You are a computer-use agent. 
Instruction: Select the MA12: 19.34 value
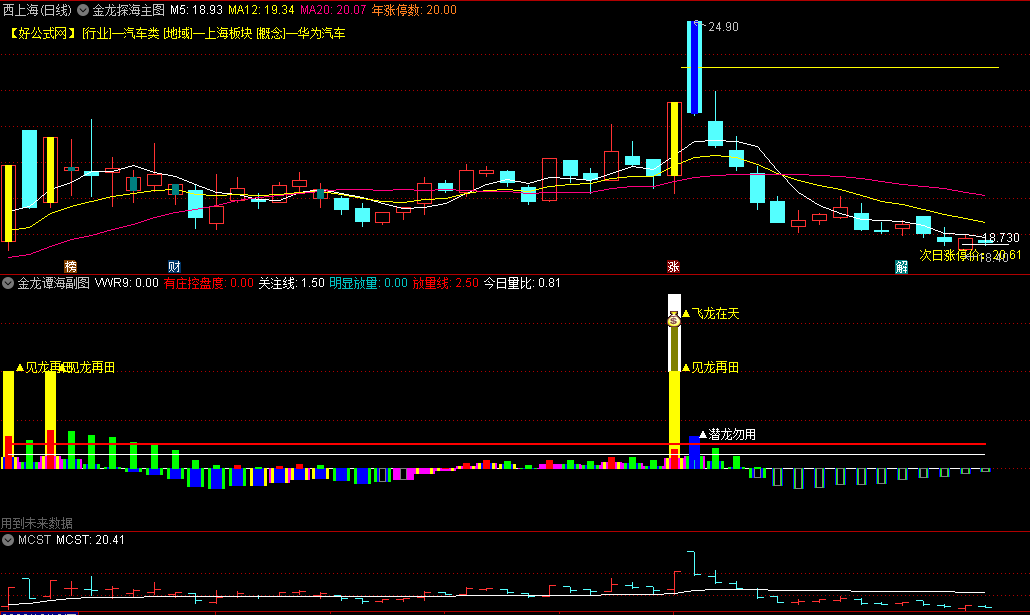tap(261, 11)
